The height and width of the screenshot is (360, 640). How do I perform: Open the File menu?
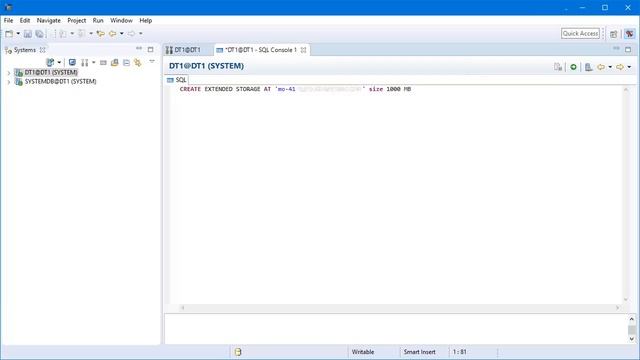9,20
